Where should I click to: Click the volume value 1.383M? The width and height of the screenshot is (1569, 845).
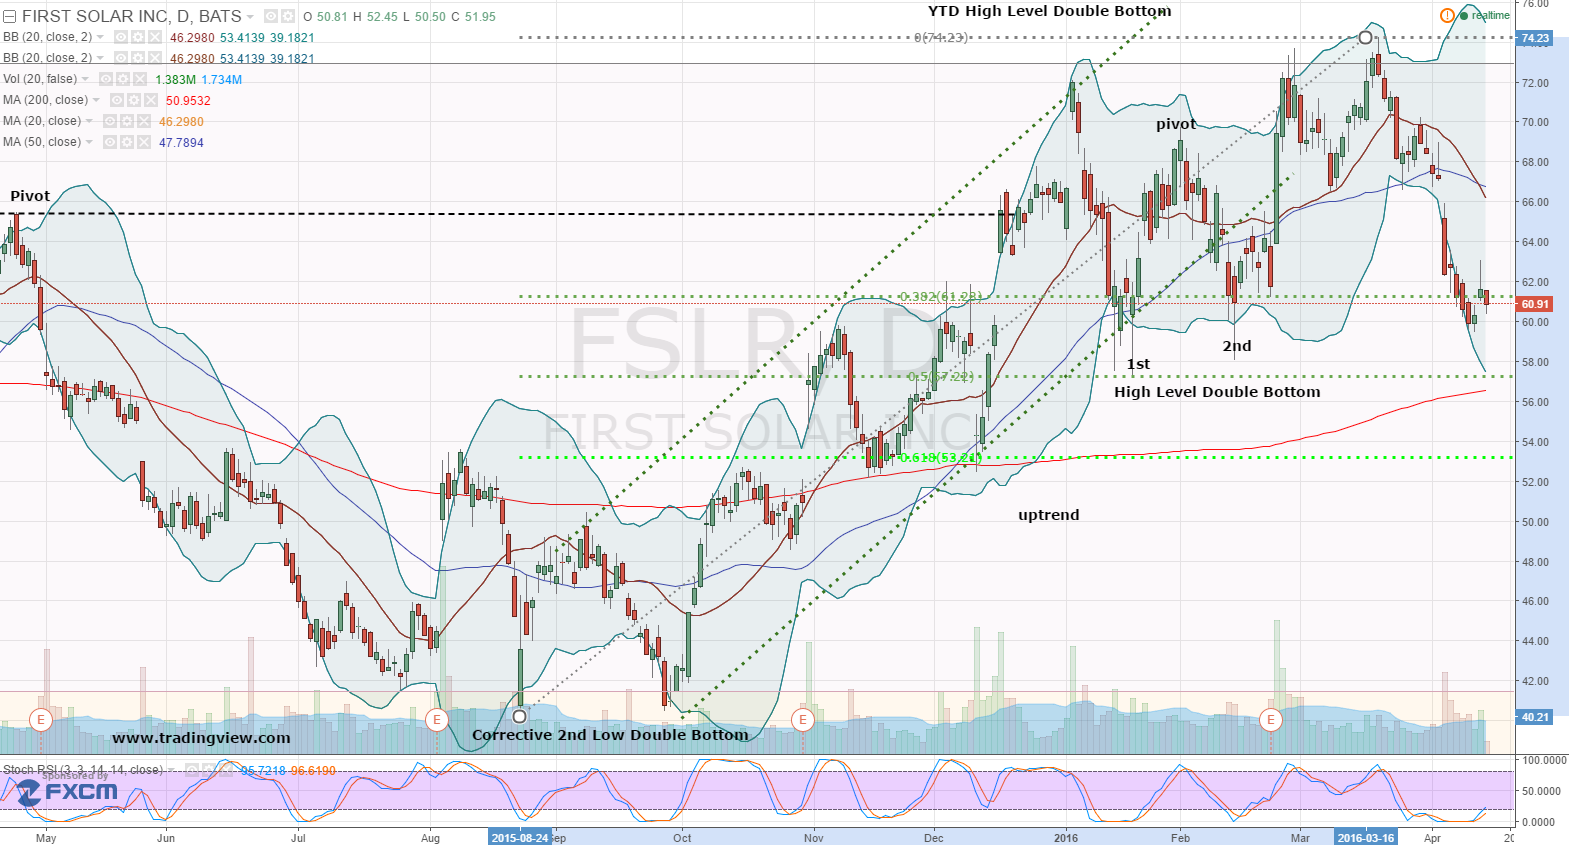tap(176, 80)
